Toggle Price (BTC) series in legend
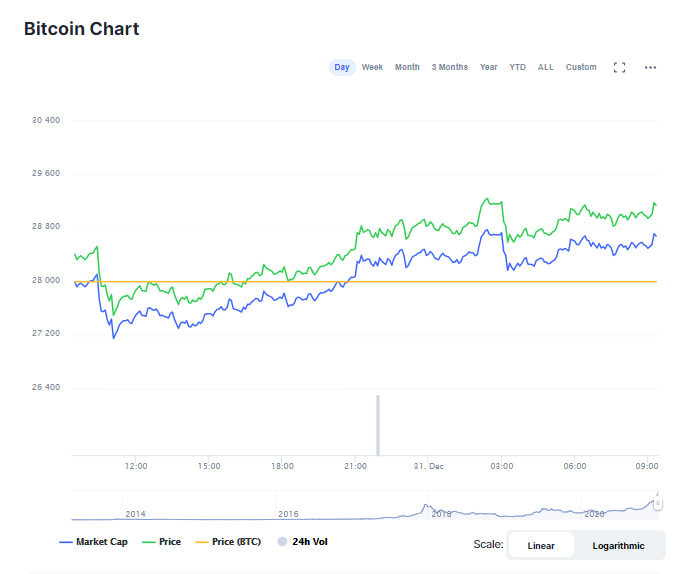Screen dimensions: 685x574 click(x=229, y=542)
